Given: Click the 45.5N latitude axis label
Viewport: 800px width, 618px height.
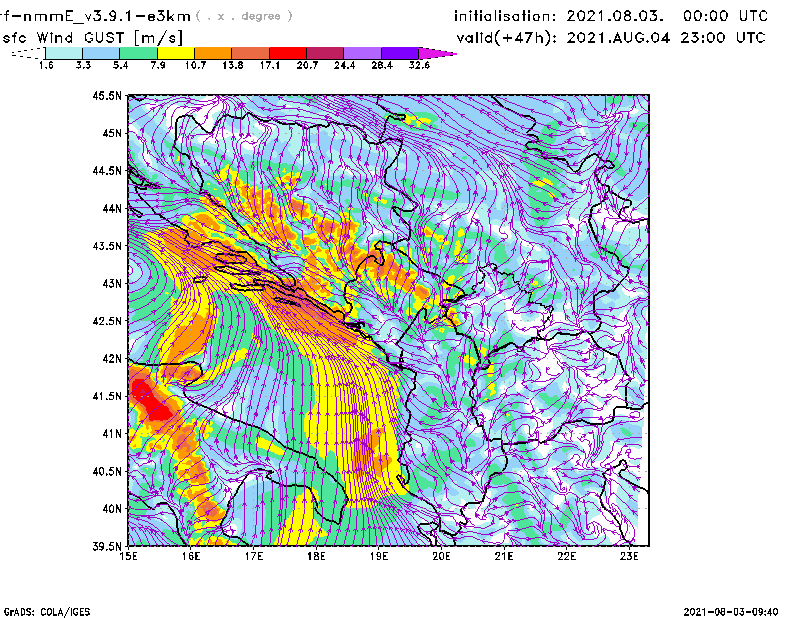Looking at the screenshot, I should tap(107, 95).
